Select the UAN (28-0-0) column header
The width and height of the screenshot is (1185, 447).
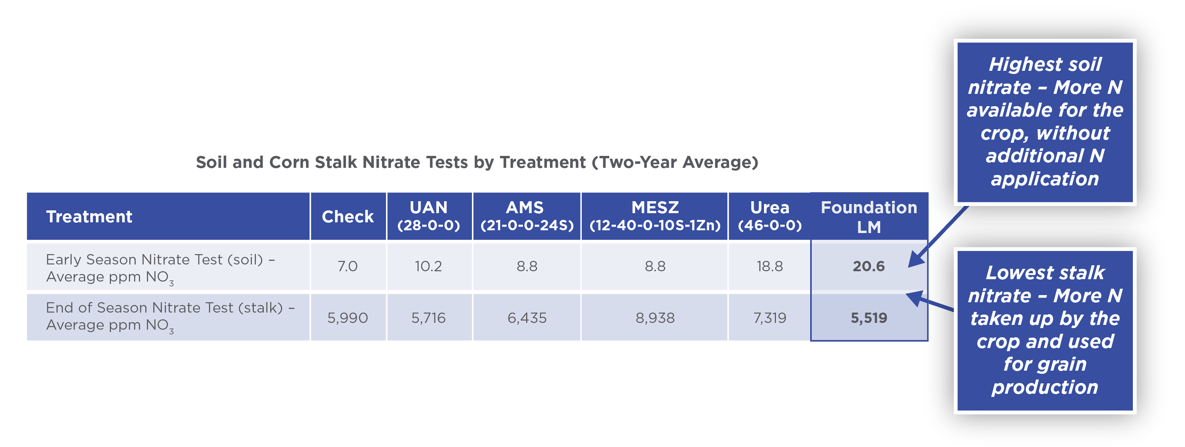click(428, 216)
